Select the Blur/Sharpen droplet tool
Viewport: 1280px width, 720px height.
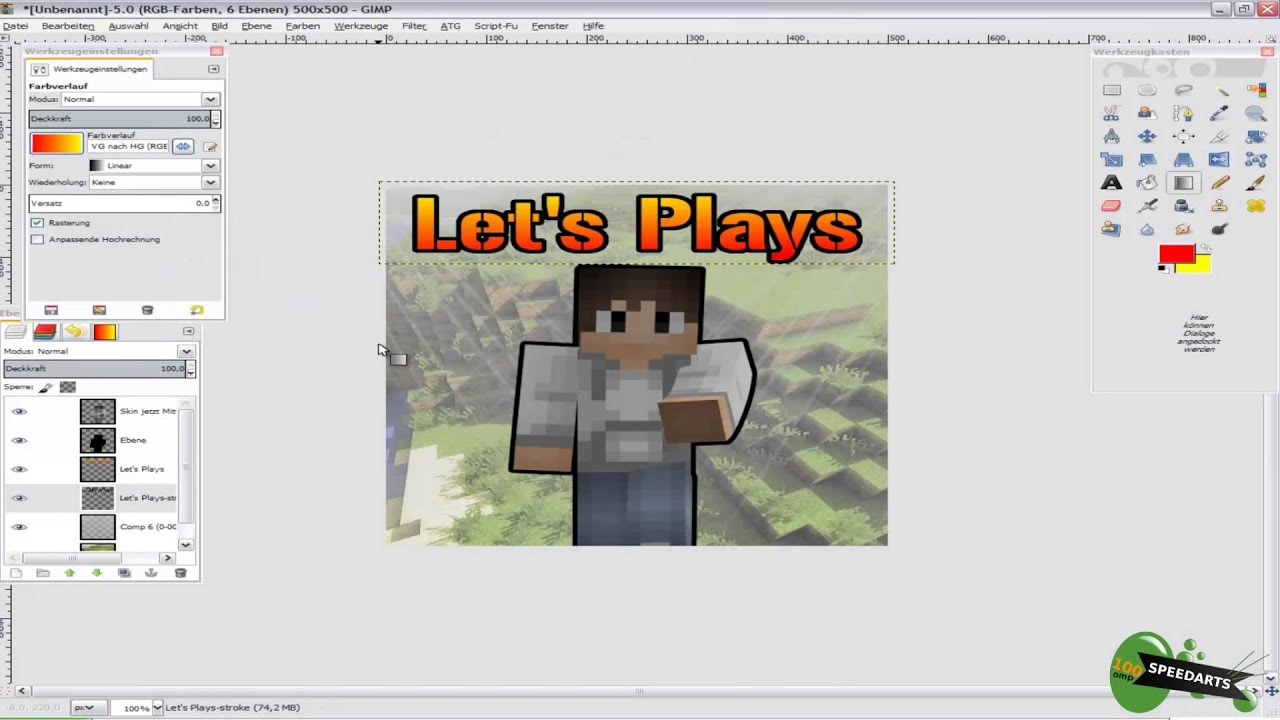point(1147,229)
